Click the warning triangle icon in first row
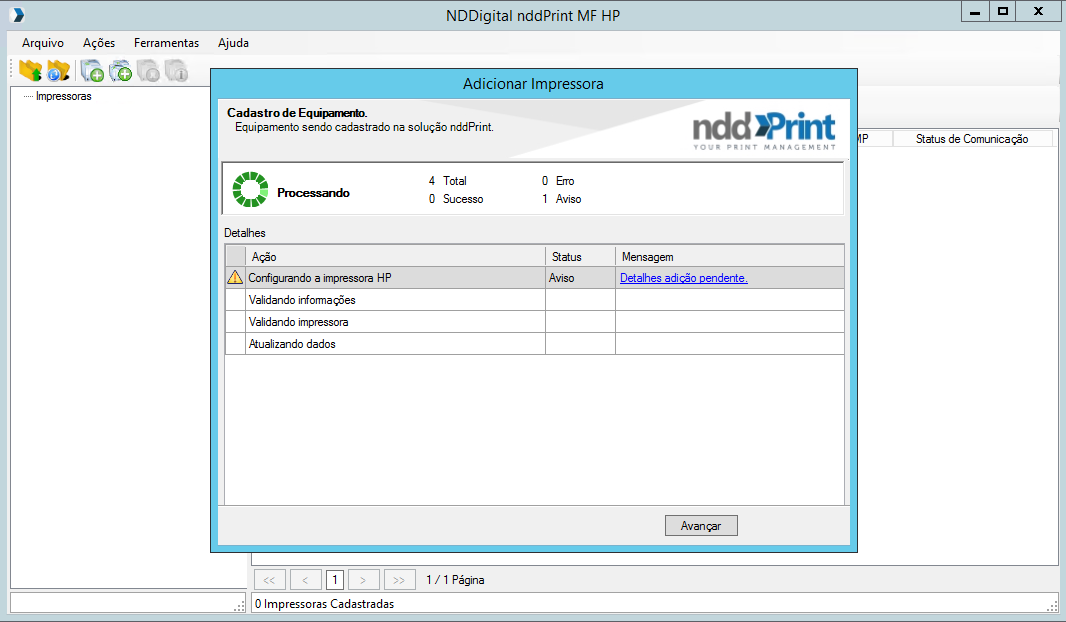The width and height of the screenshot is (1066, 622). click(x=235, y=278)
